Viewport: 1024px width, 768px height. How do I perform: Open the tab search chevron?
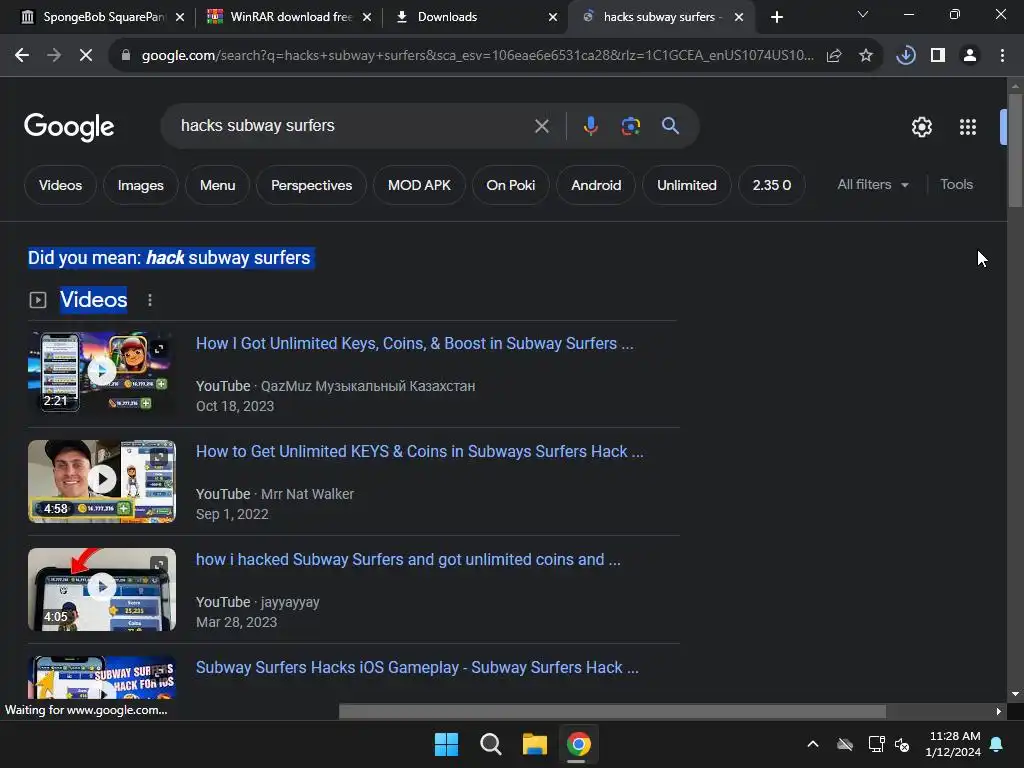coord(863,14)
